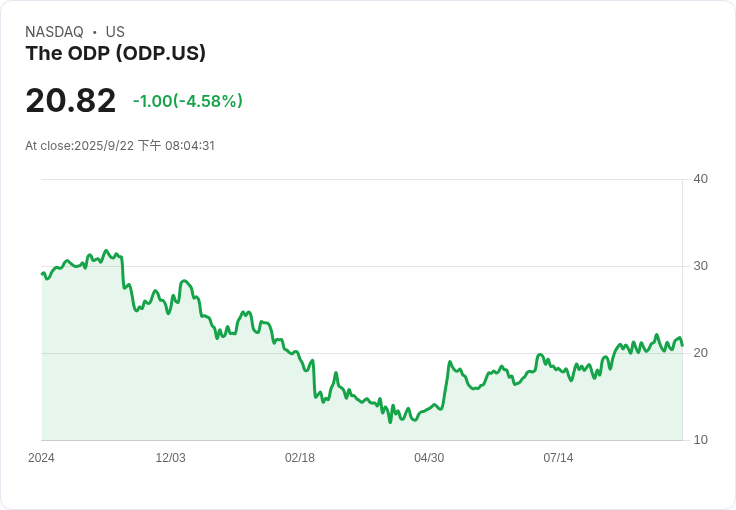
Task: Click the left start of the price line
Action: [x=42, y=273]
